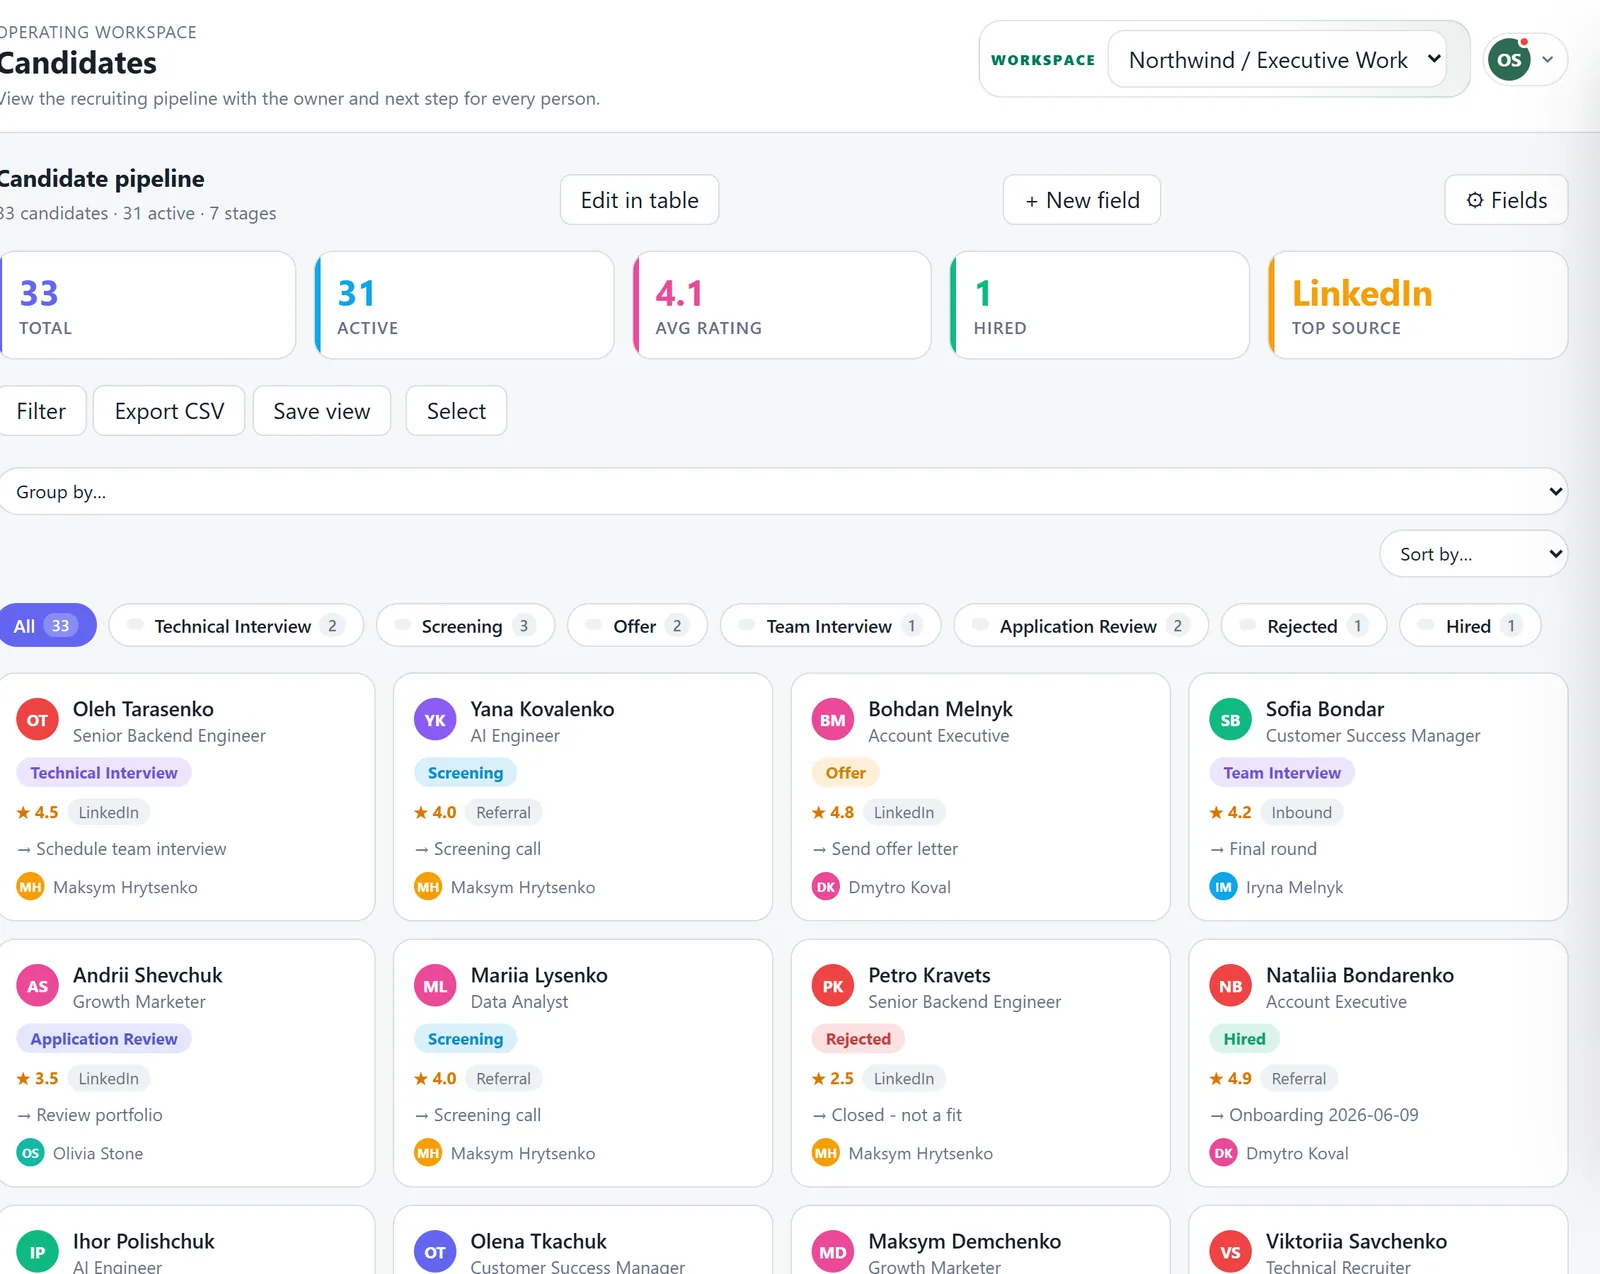Click Viktoriia Savchenko's VS avatar
This screenshot has width=1600, height=1274.
point(1230,1252)
